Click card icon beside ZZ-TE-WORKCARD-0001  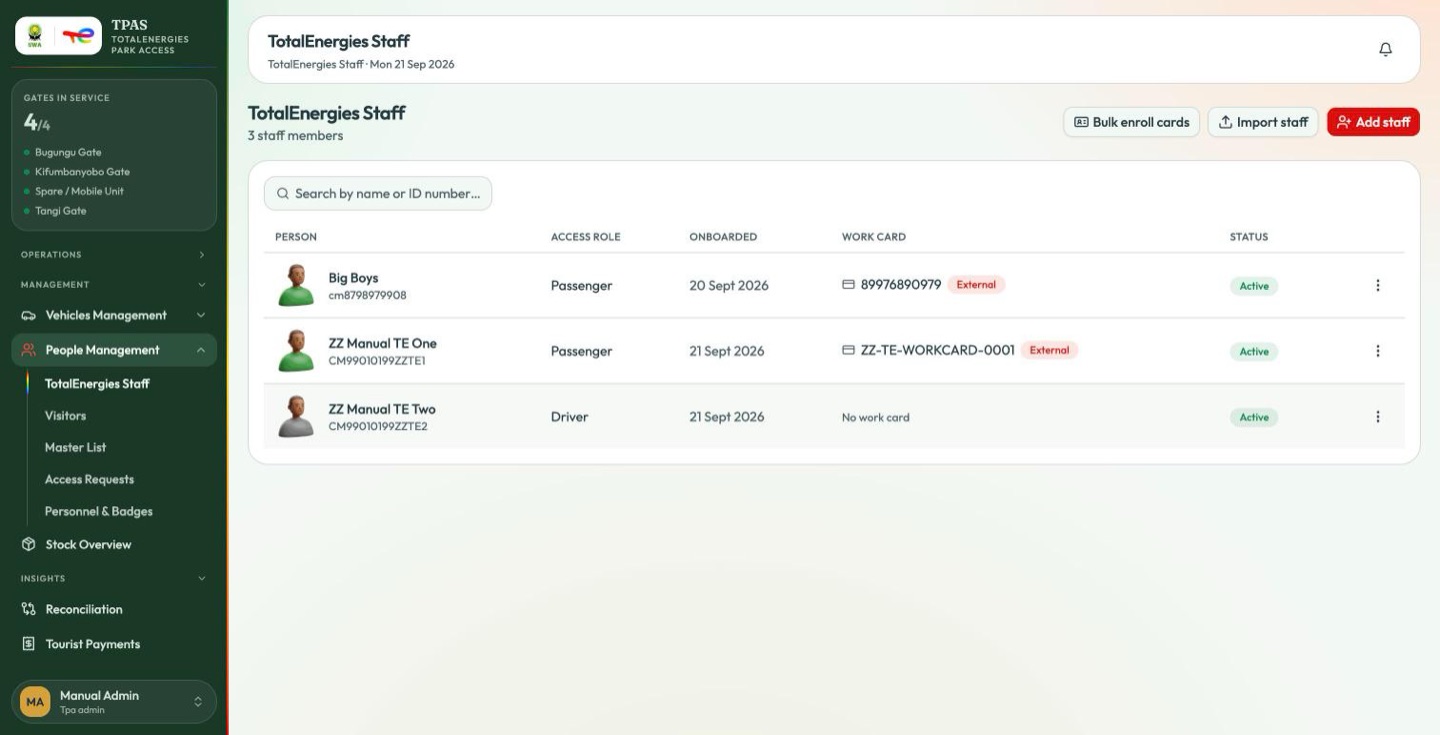[848, 350]
